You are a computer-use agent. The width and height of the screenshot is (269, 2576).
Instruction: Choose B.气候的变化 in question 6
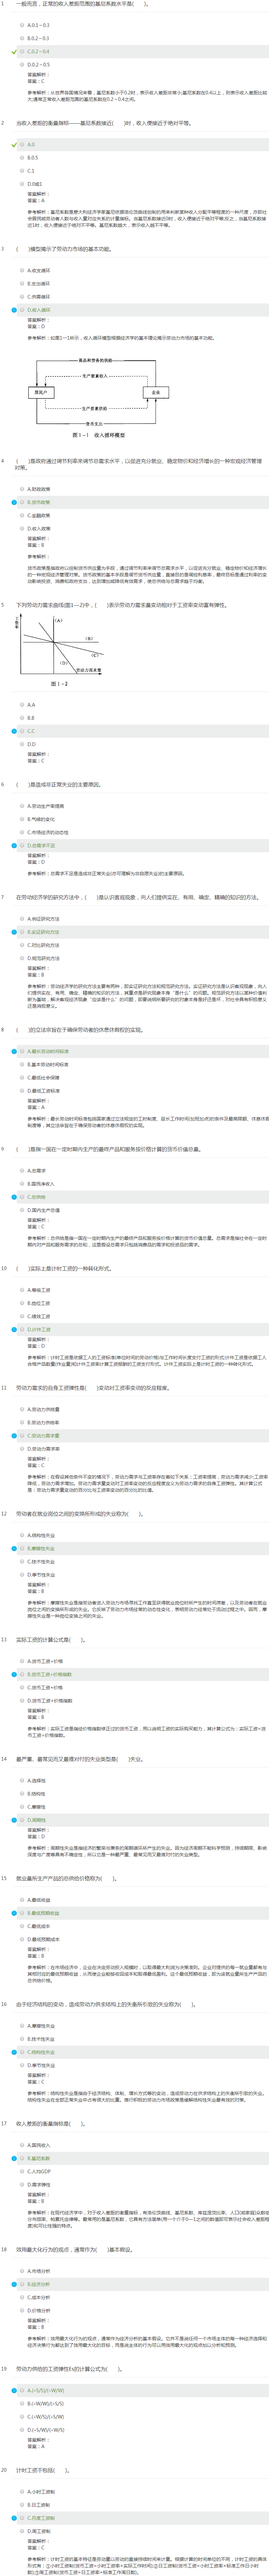coord(41,819)
